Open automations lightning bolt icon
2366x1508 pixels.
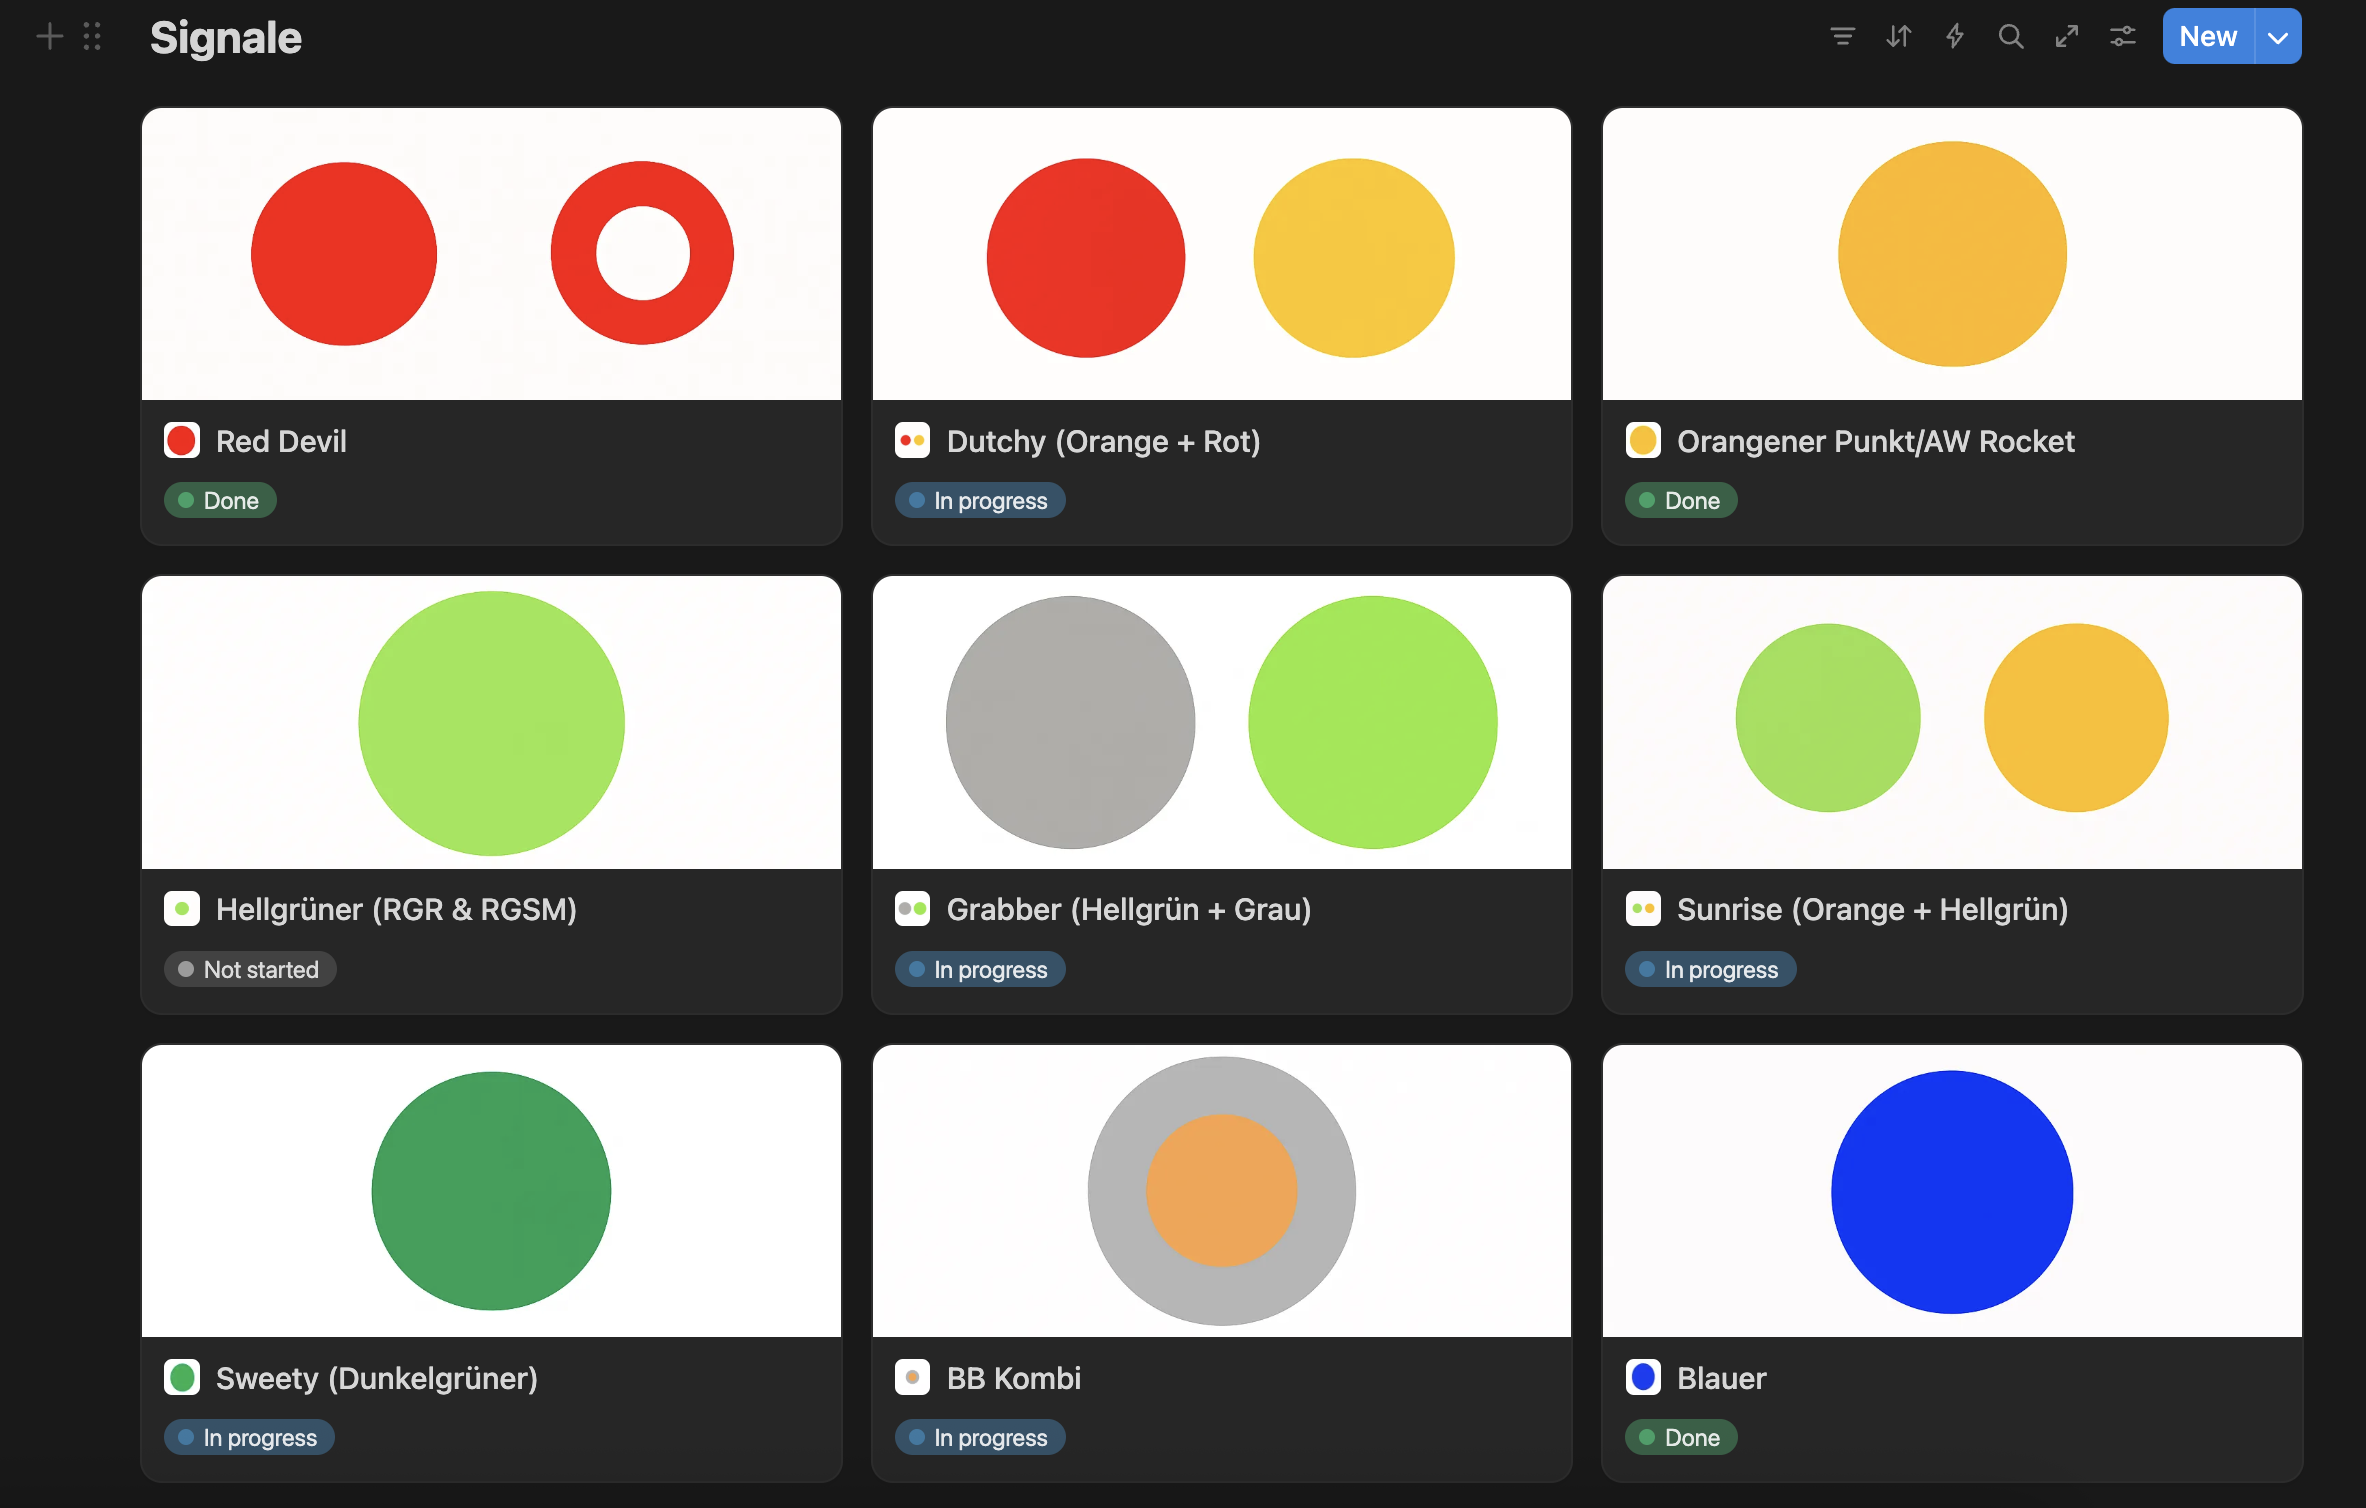(x=1954, y=37)
